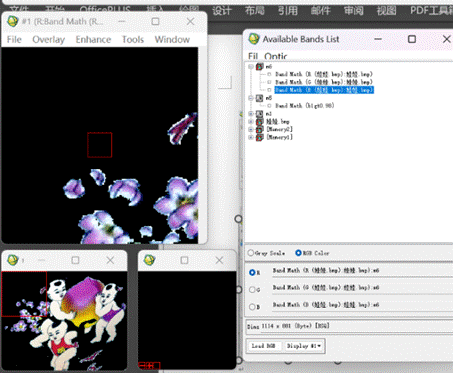Screen dimensions: 453x373
Task: Open Options menu in Available Bands List
Action: coord(276,56)
